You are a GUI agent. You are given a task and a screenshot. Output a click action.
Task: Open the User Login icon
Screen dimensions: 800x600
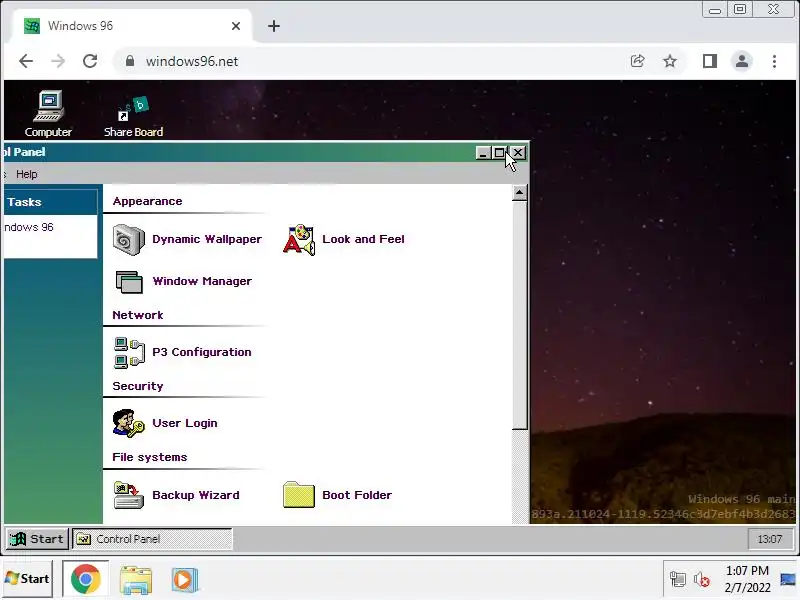(x=129, y=423)
